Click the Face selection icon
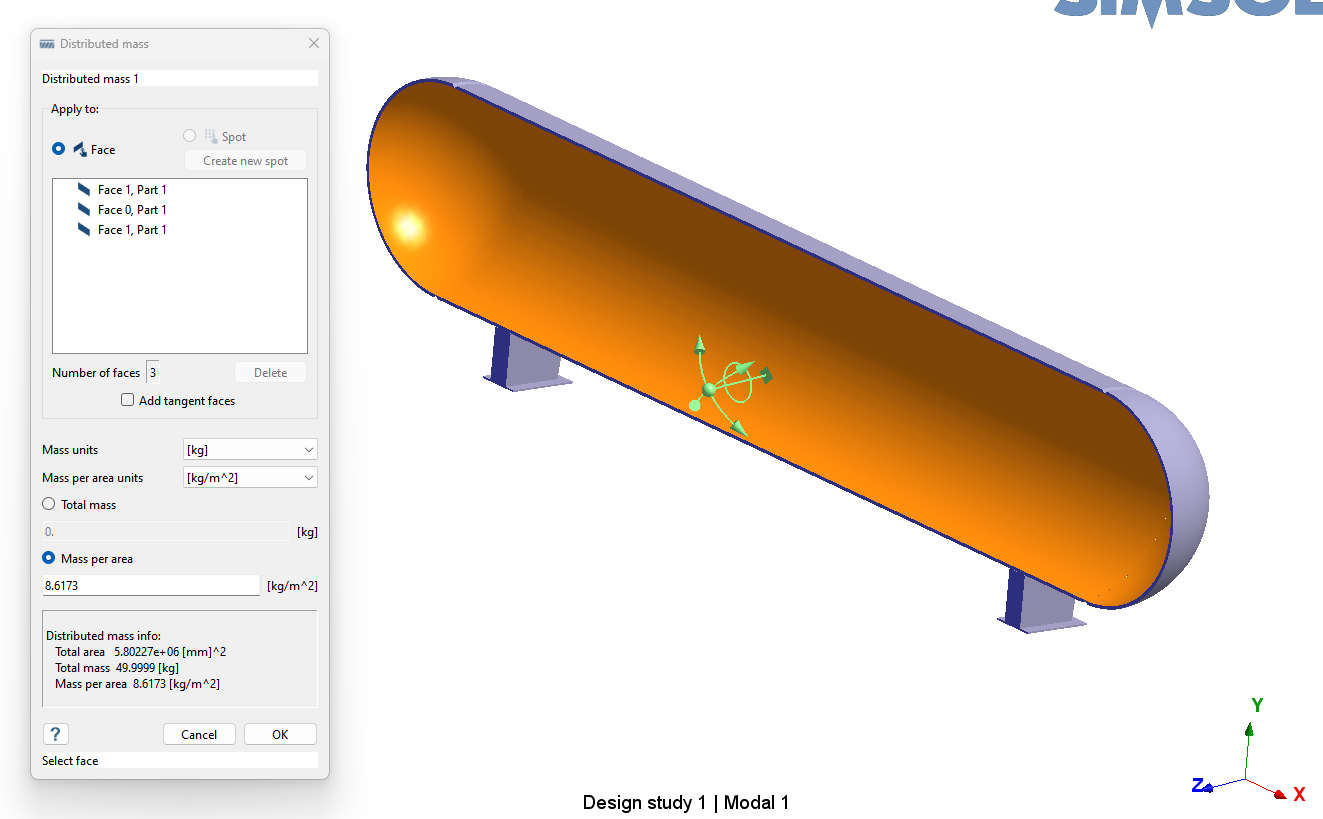This screenshot has height=819, width=1323. coord(80,149)
